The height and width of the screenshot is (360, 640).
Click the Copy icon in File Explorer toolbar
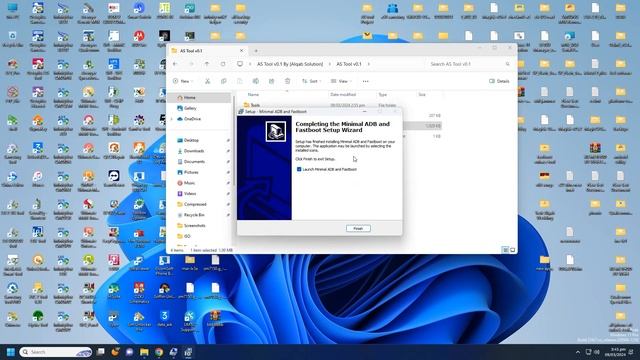click(x=223, y=81)
